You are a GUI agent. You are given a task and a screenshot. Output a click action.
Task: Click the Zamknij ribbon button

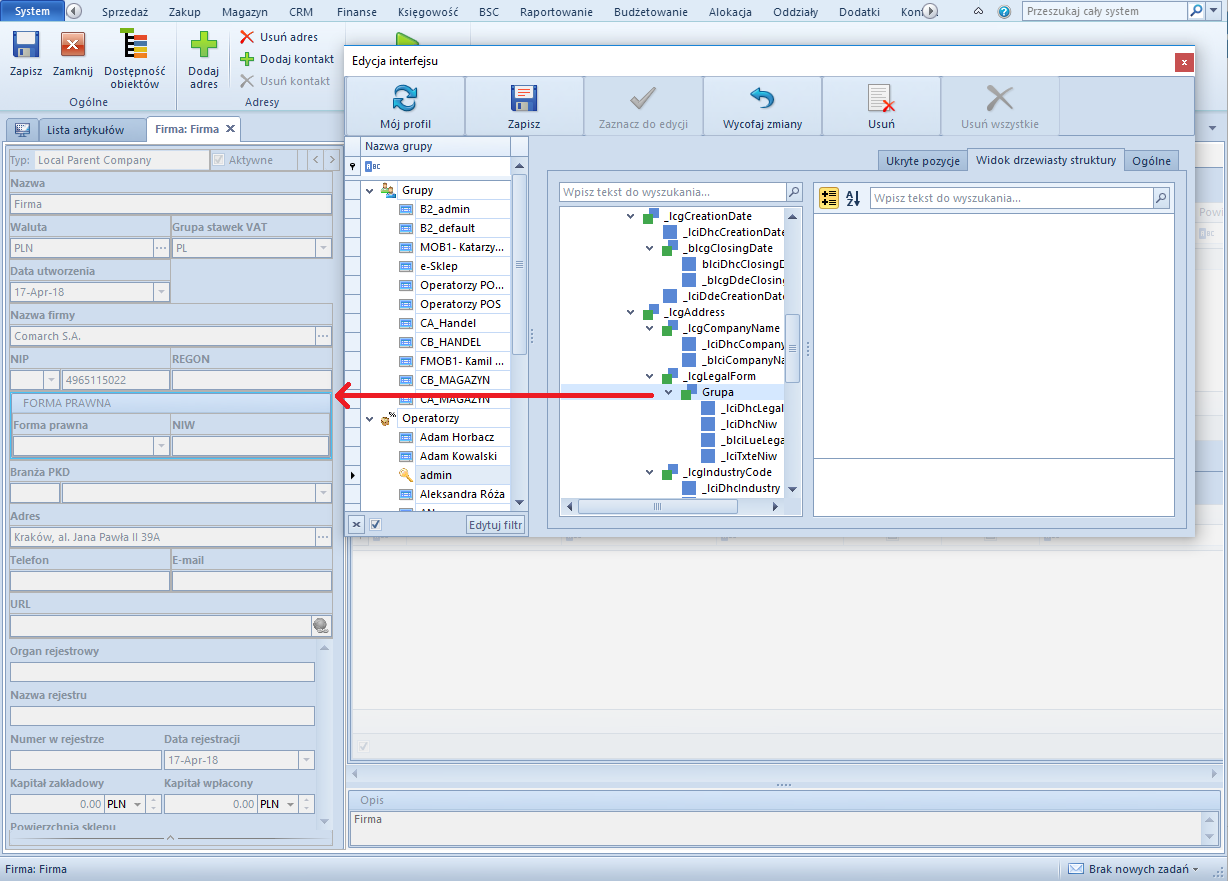pyautogui.click(x=73, y=54)
